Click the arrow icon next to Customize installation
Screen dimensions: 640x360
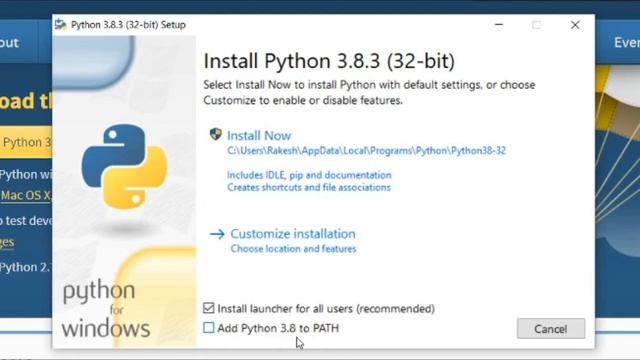[217, 234]
